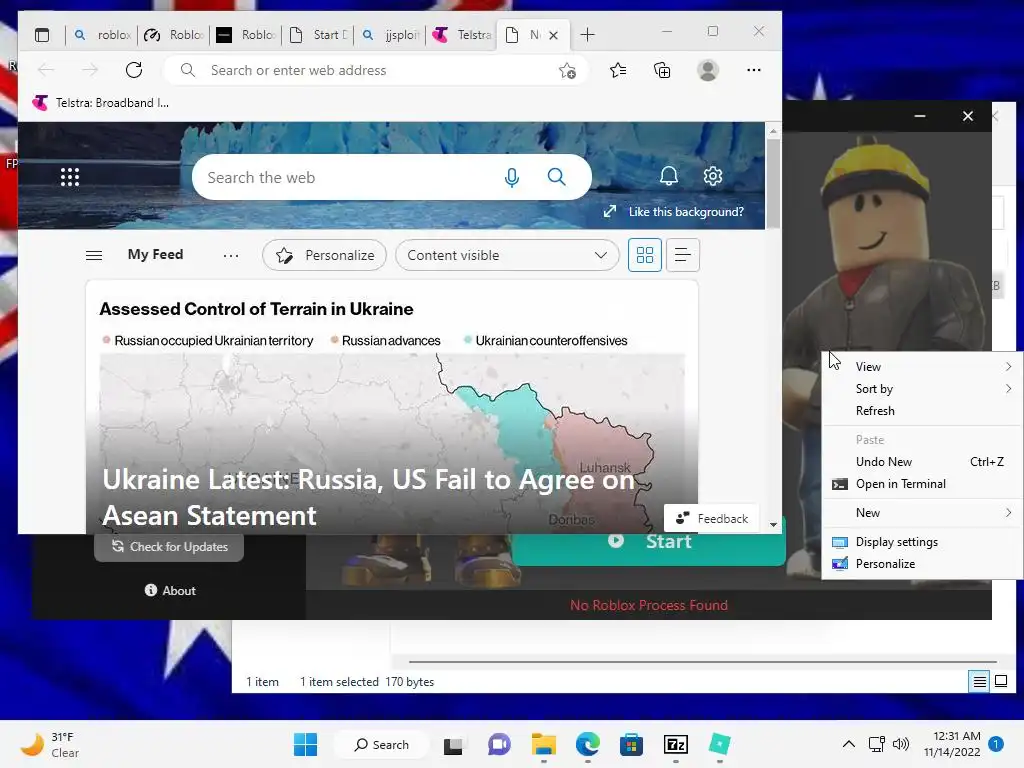This screenshot has height=768, width=1024.
Task: Open Telstra Broadband favorites bar bookmark
Action: pyautogui.click(x=100, y=103)
